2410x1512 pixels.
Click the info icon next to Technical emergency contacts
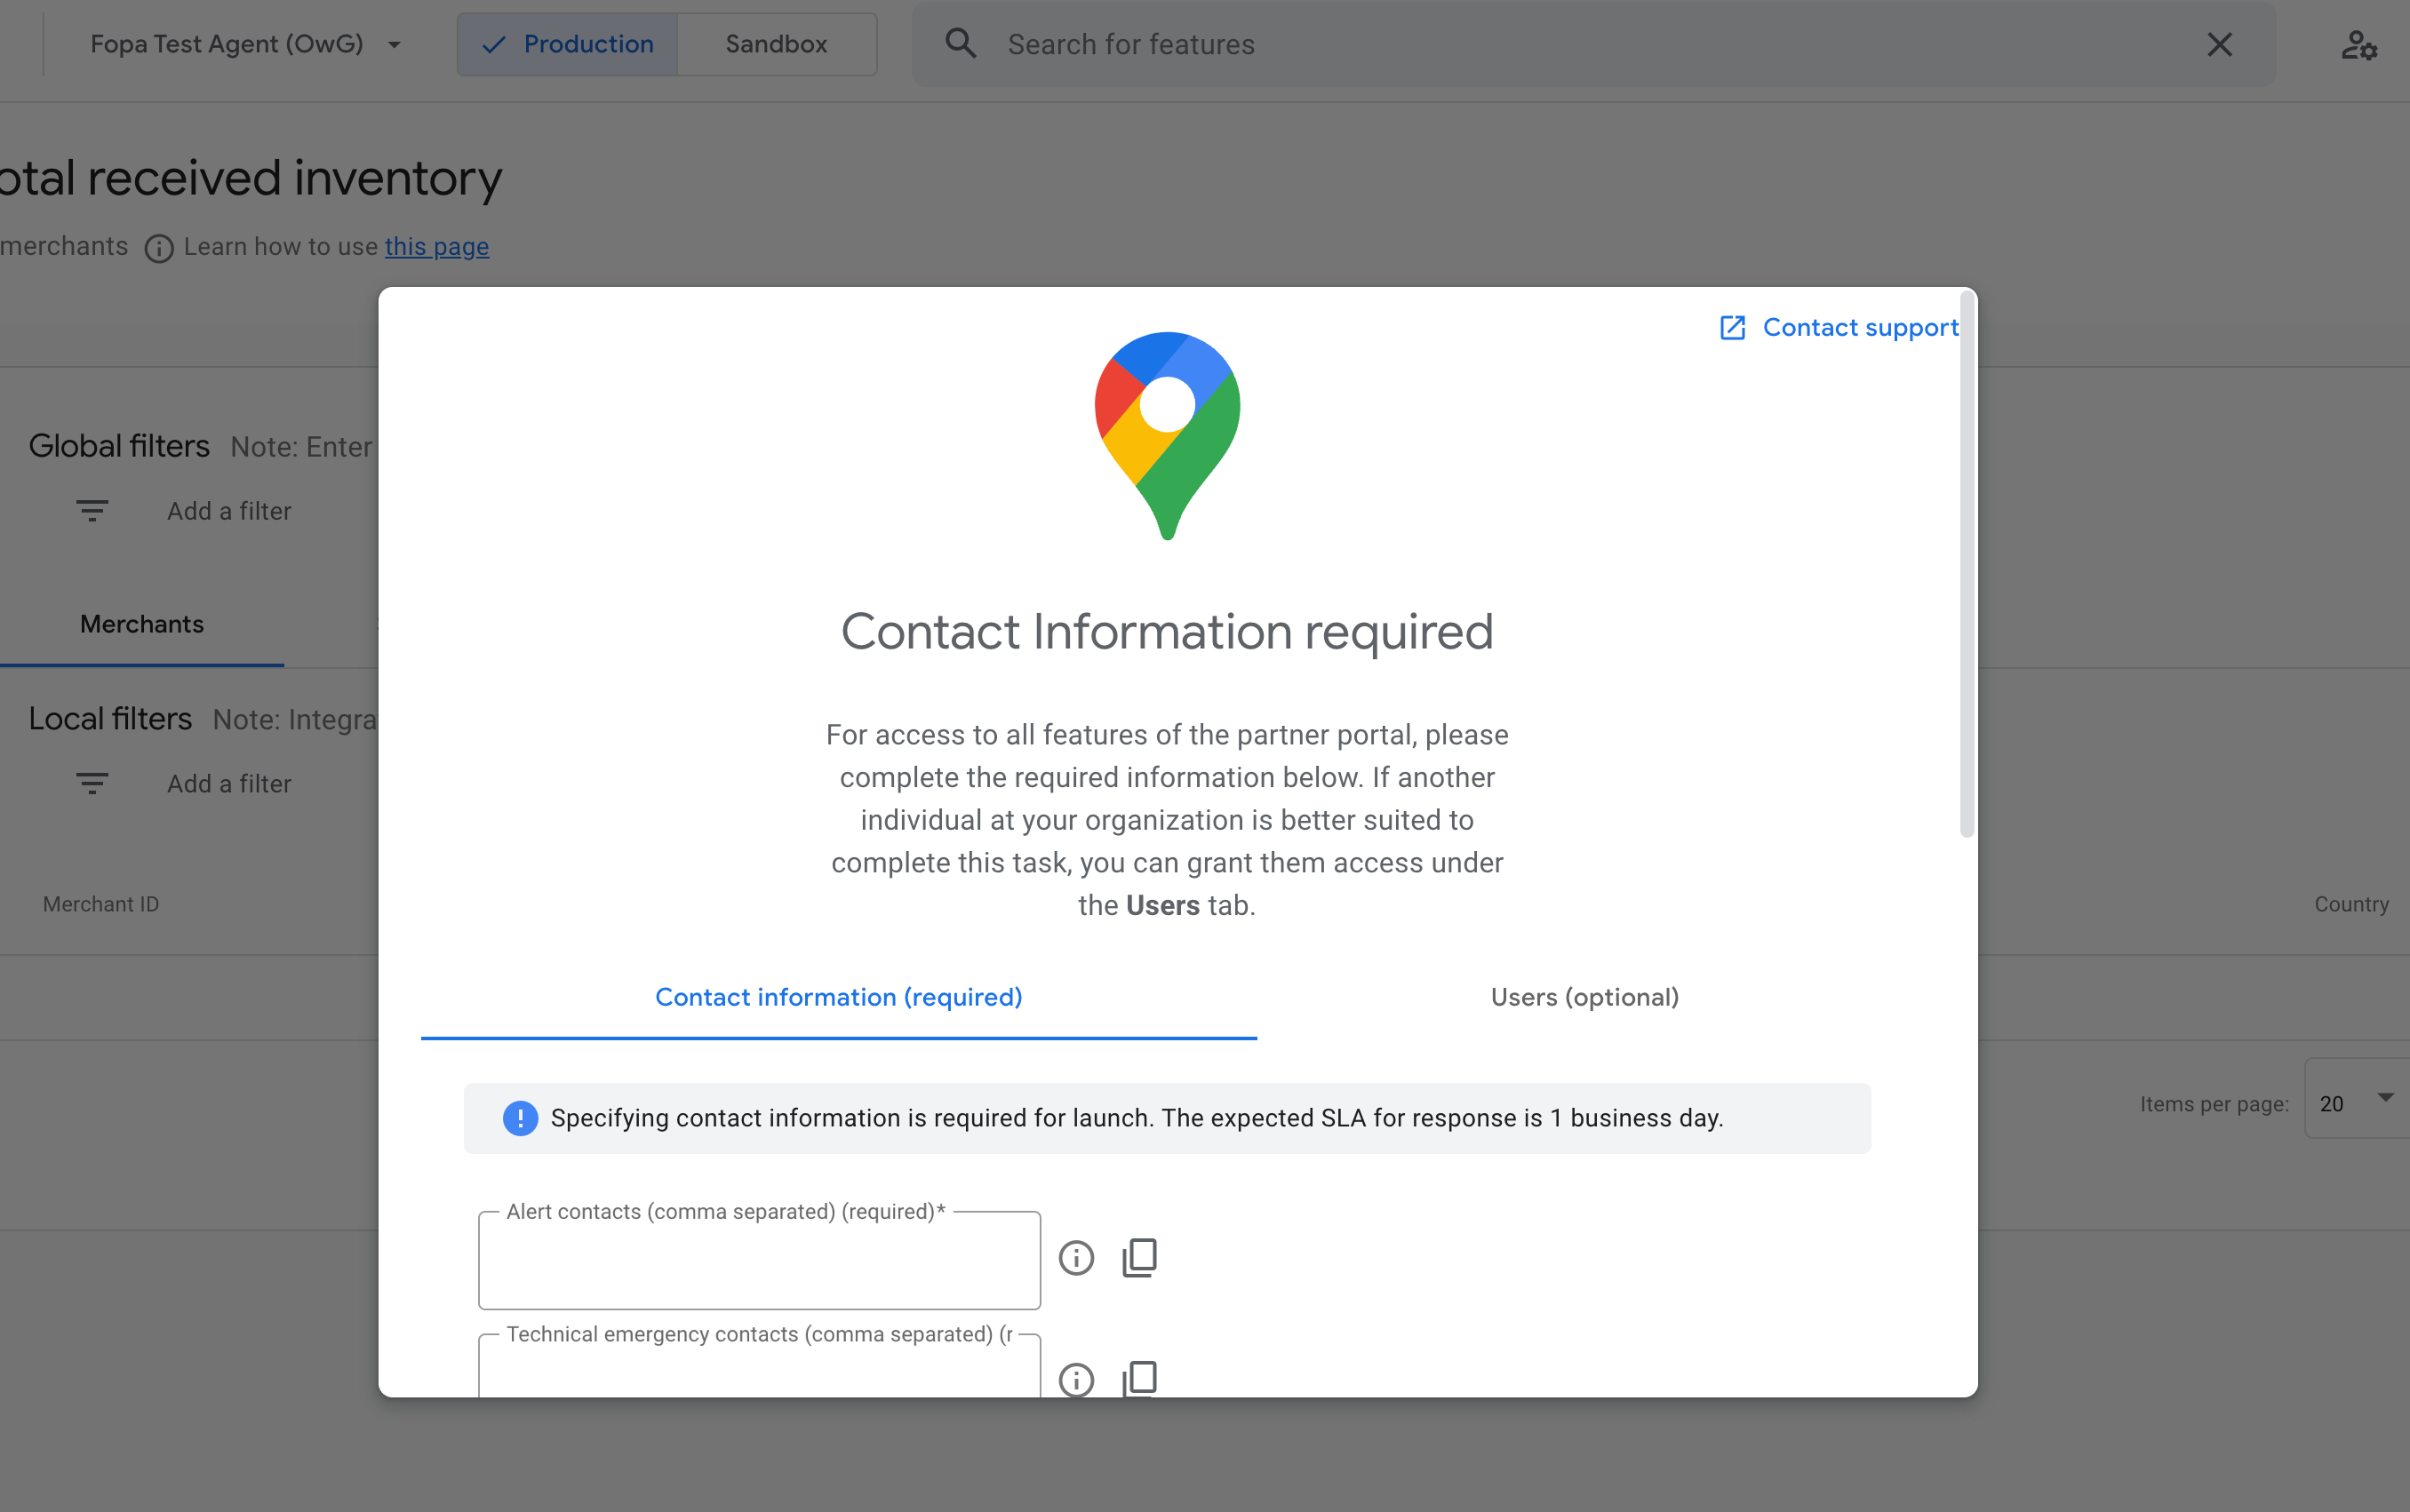tap(1075, 1380)
